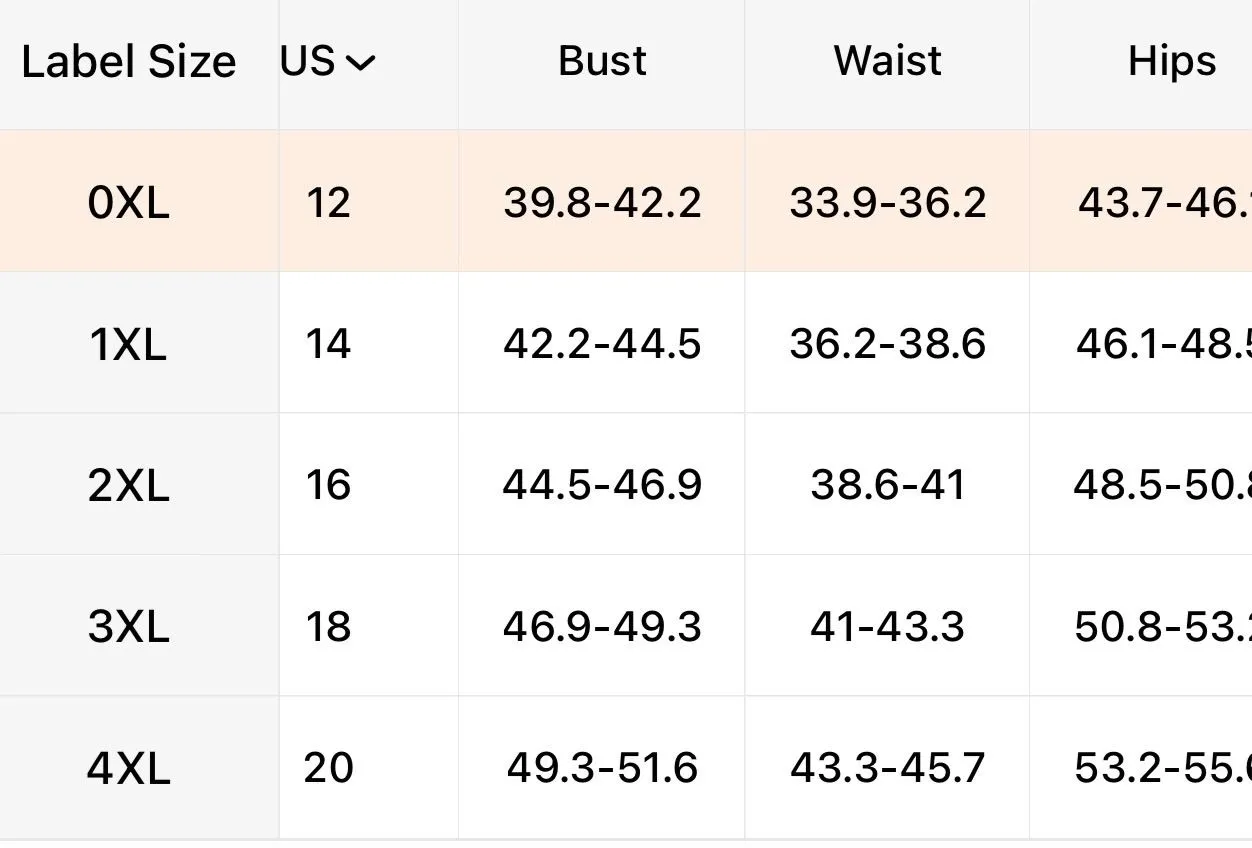Click bust measurement 39.8-42.2

602,203
